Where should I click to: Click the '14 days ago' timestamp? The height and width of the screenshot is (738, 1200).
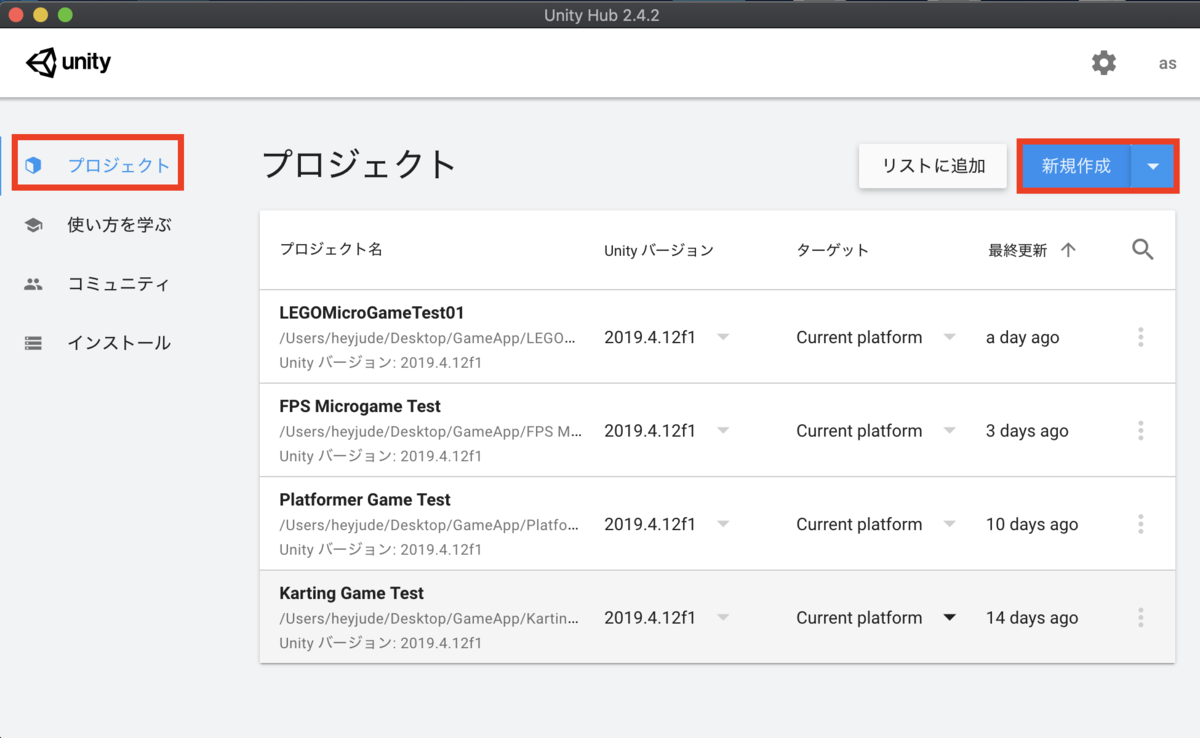[1032, 618]
